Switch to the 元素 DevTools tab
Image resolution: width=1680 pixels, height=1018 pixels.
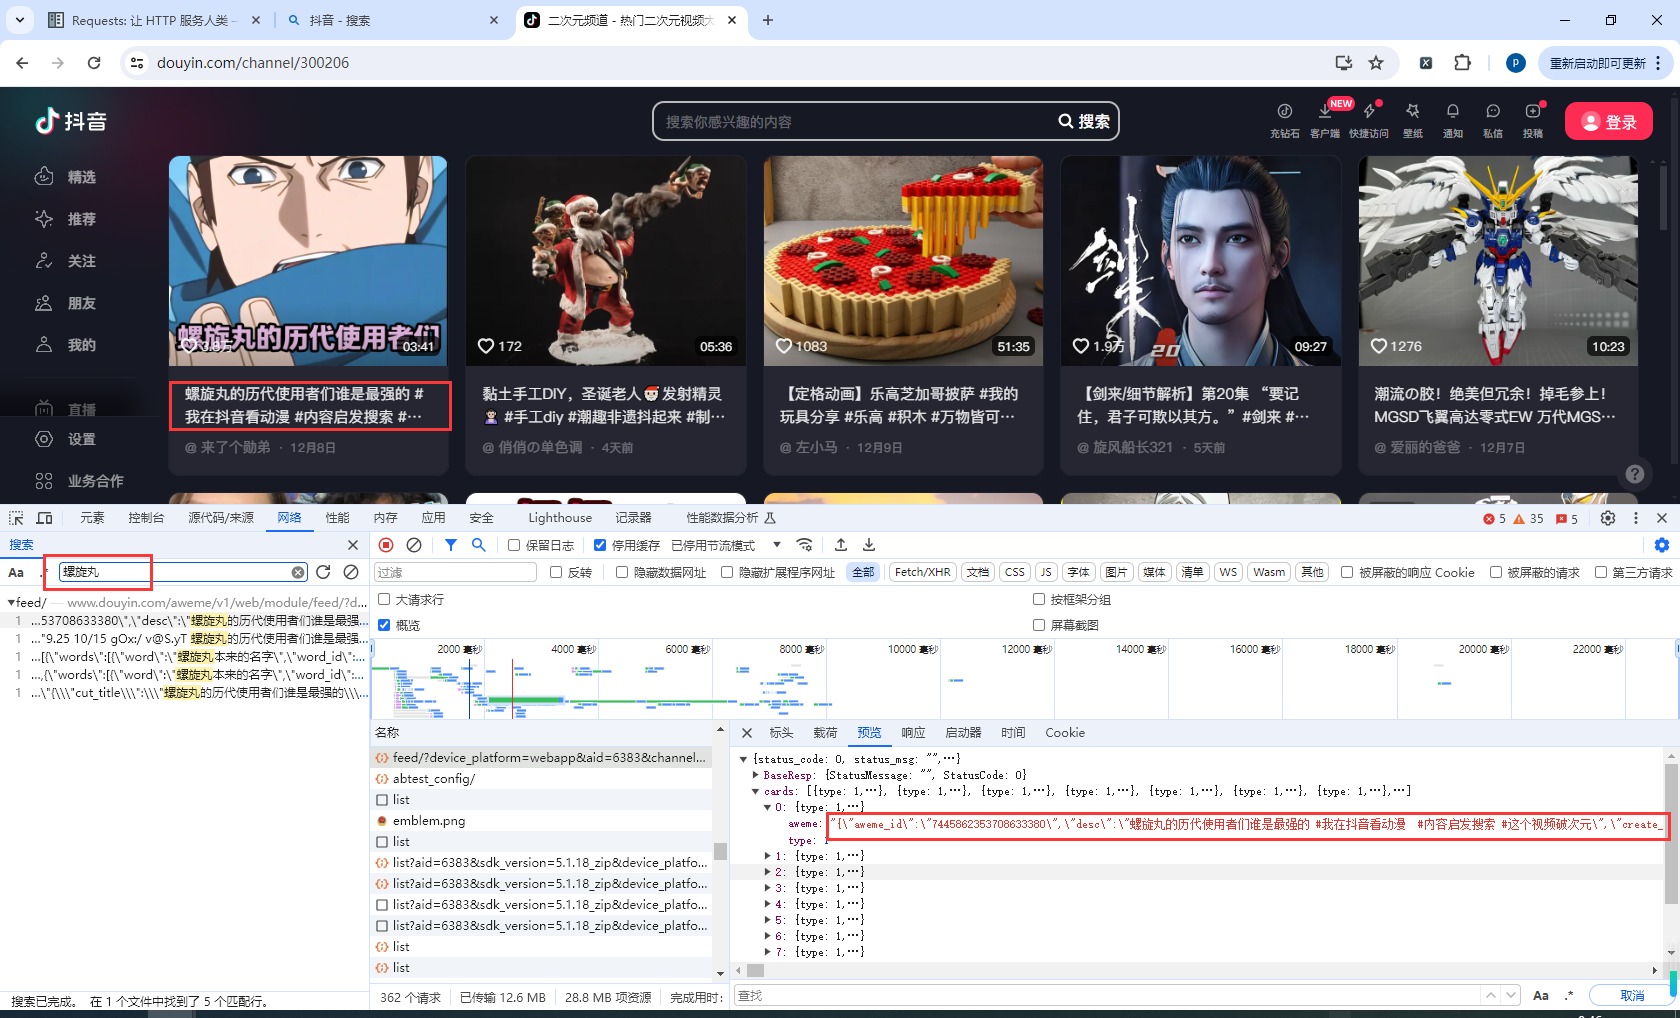pyautogui.click(x=92, y=518)
